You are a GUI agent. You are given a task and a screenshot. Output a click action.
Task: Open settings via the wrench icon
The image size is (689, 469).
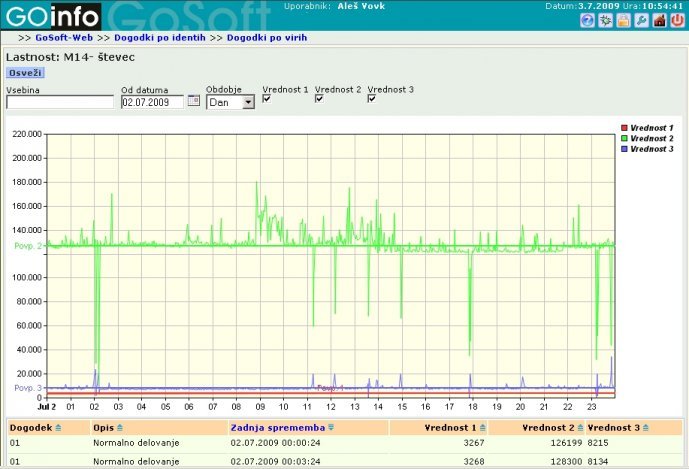[641, 20]
